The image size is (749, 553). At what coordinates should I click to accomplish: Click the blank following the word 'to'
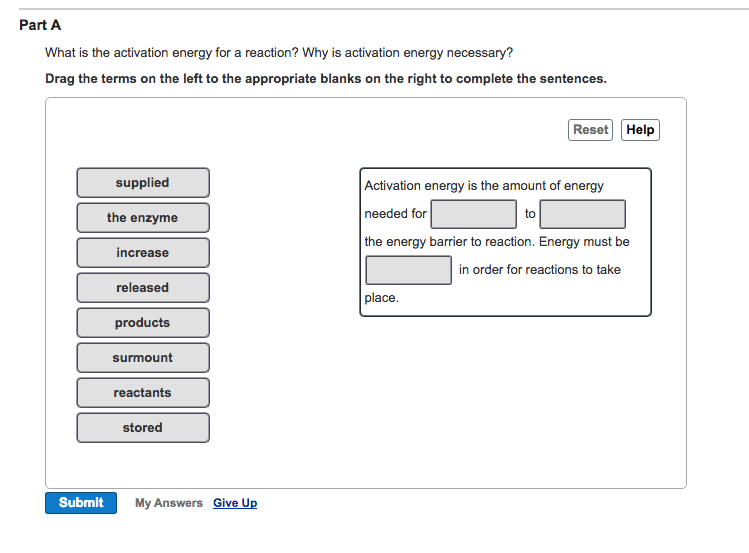coord(582,214)
